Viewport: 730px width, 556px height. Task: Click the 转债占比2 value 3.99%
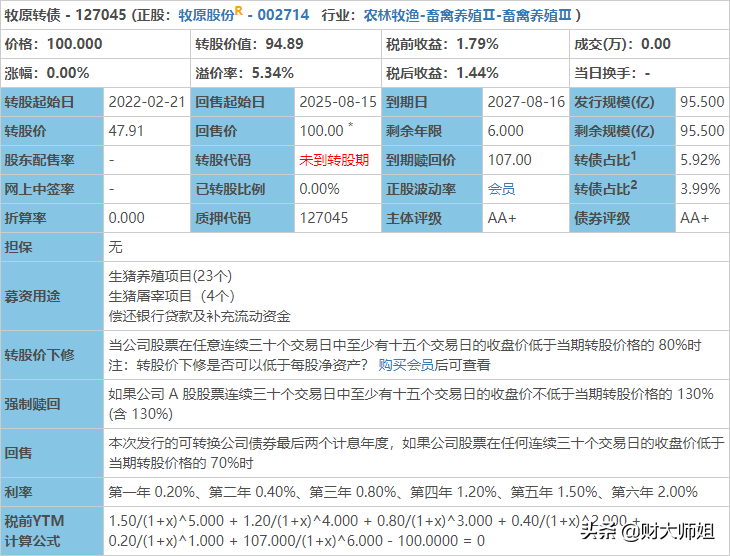(700, 189)
